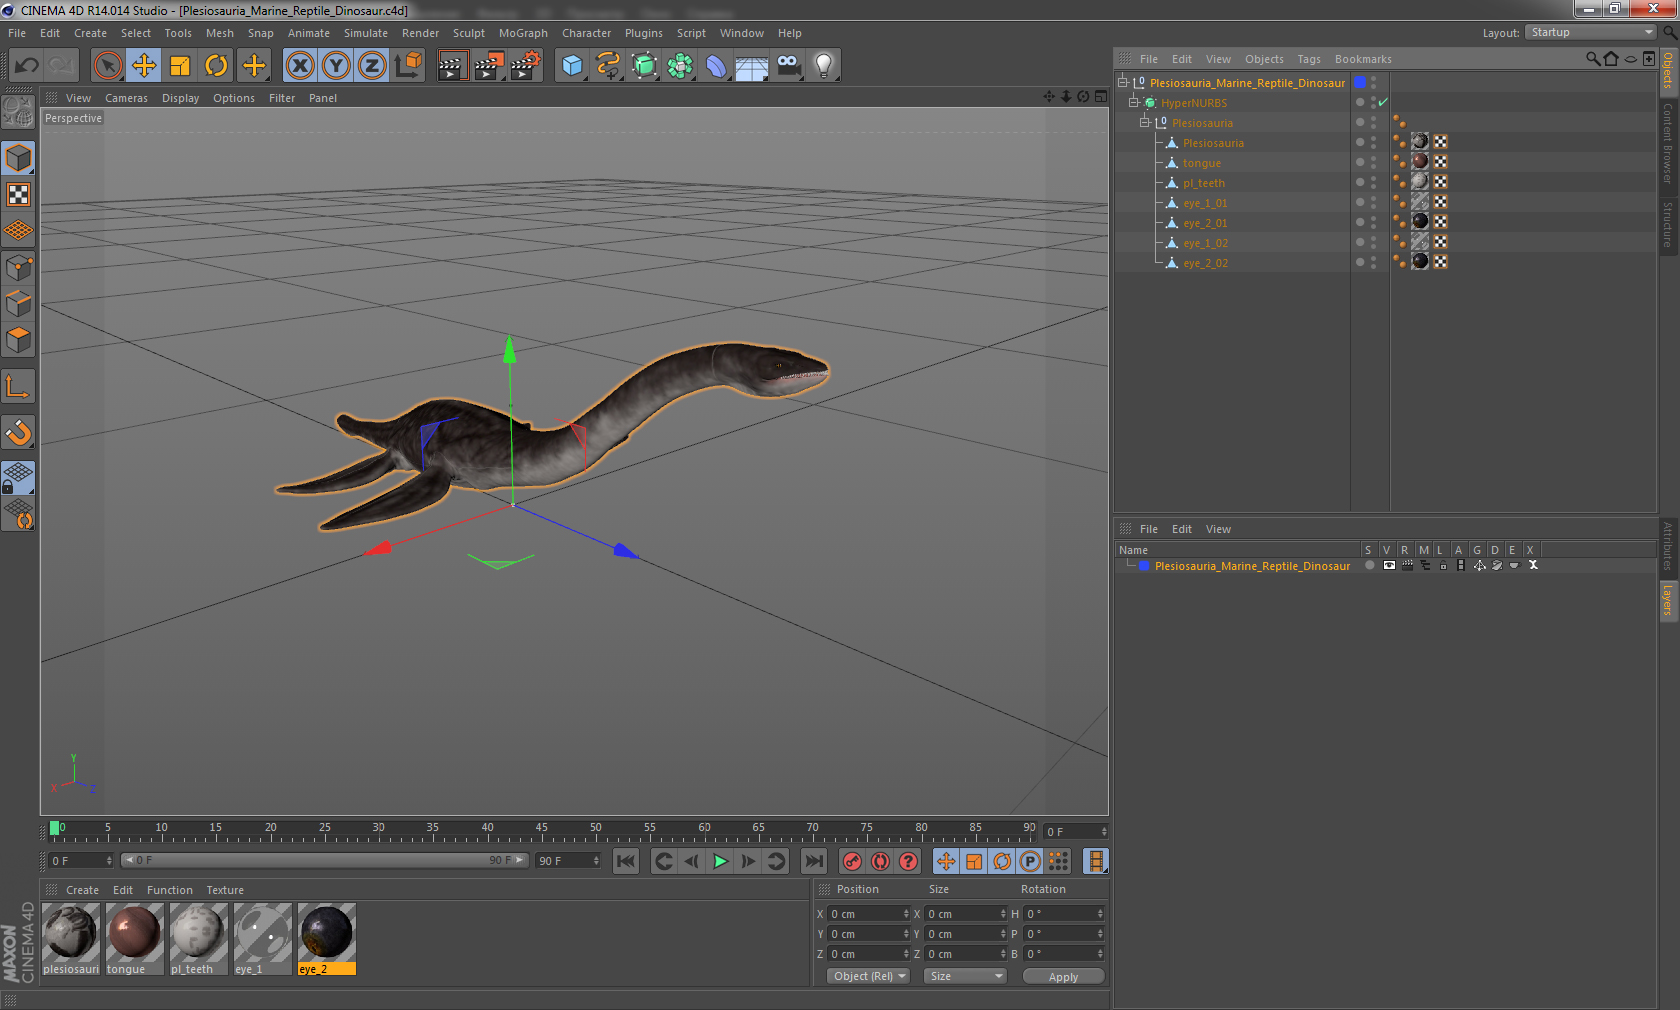Select the Polygons mode icon
Viewport: 1680px width, 1010px height.
(18, 340)
